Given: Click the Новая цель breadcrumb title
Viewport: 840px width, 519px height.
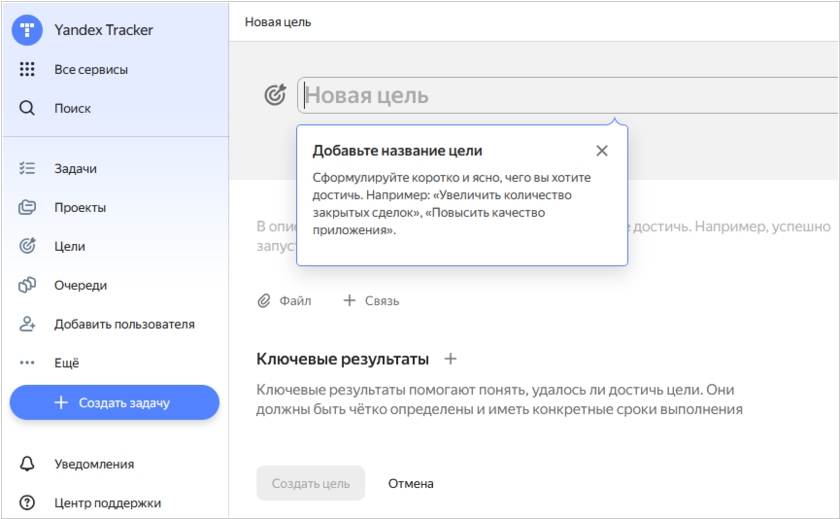Looking at the screenshot, I should coord(277,22).
